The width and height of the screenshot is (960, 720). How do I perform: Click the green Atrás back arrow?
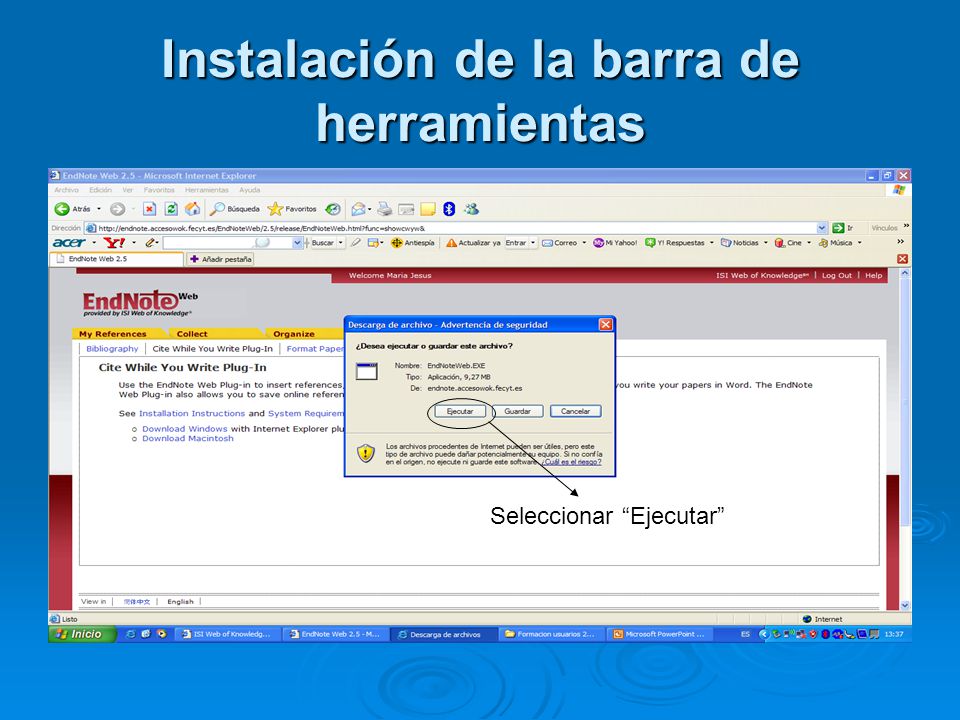tap(62, 209)
